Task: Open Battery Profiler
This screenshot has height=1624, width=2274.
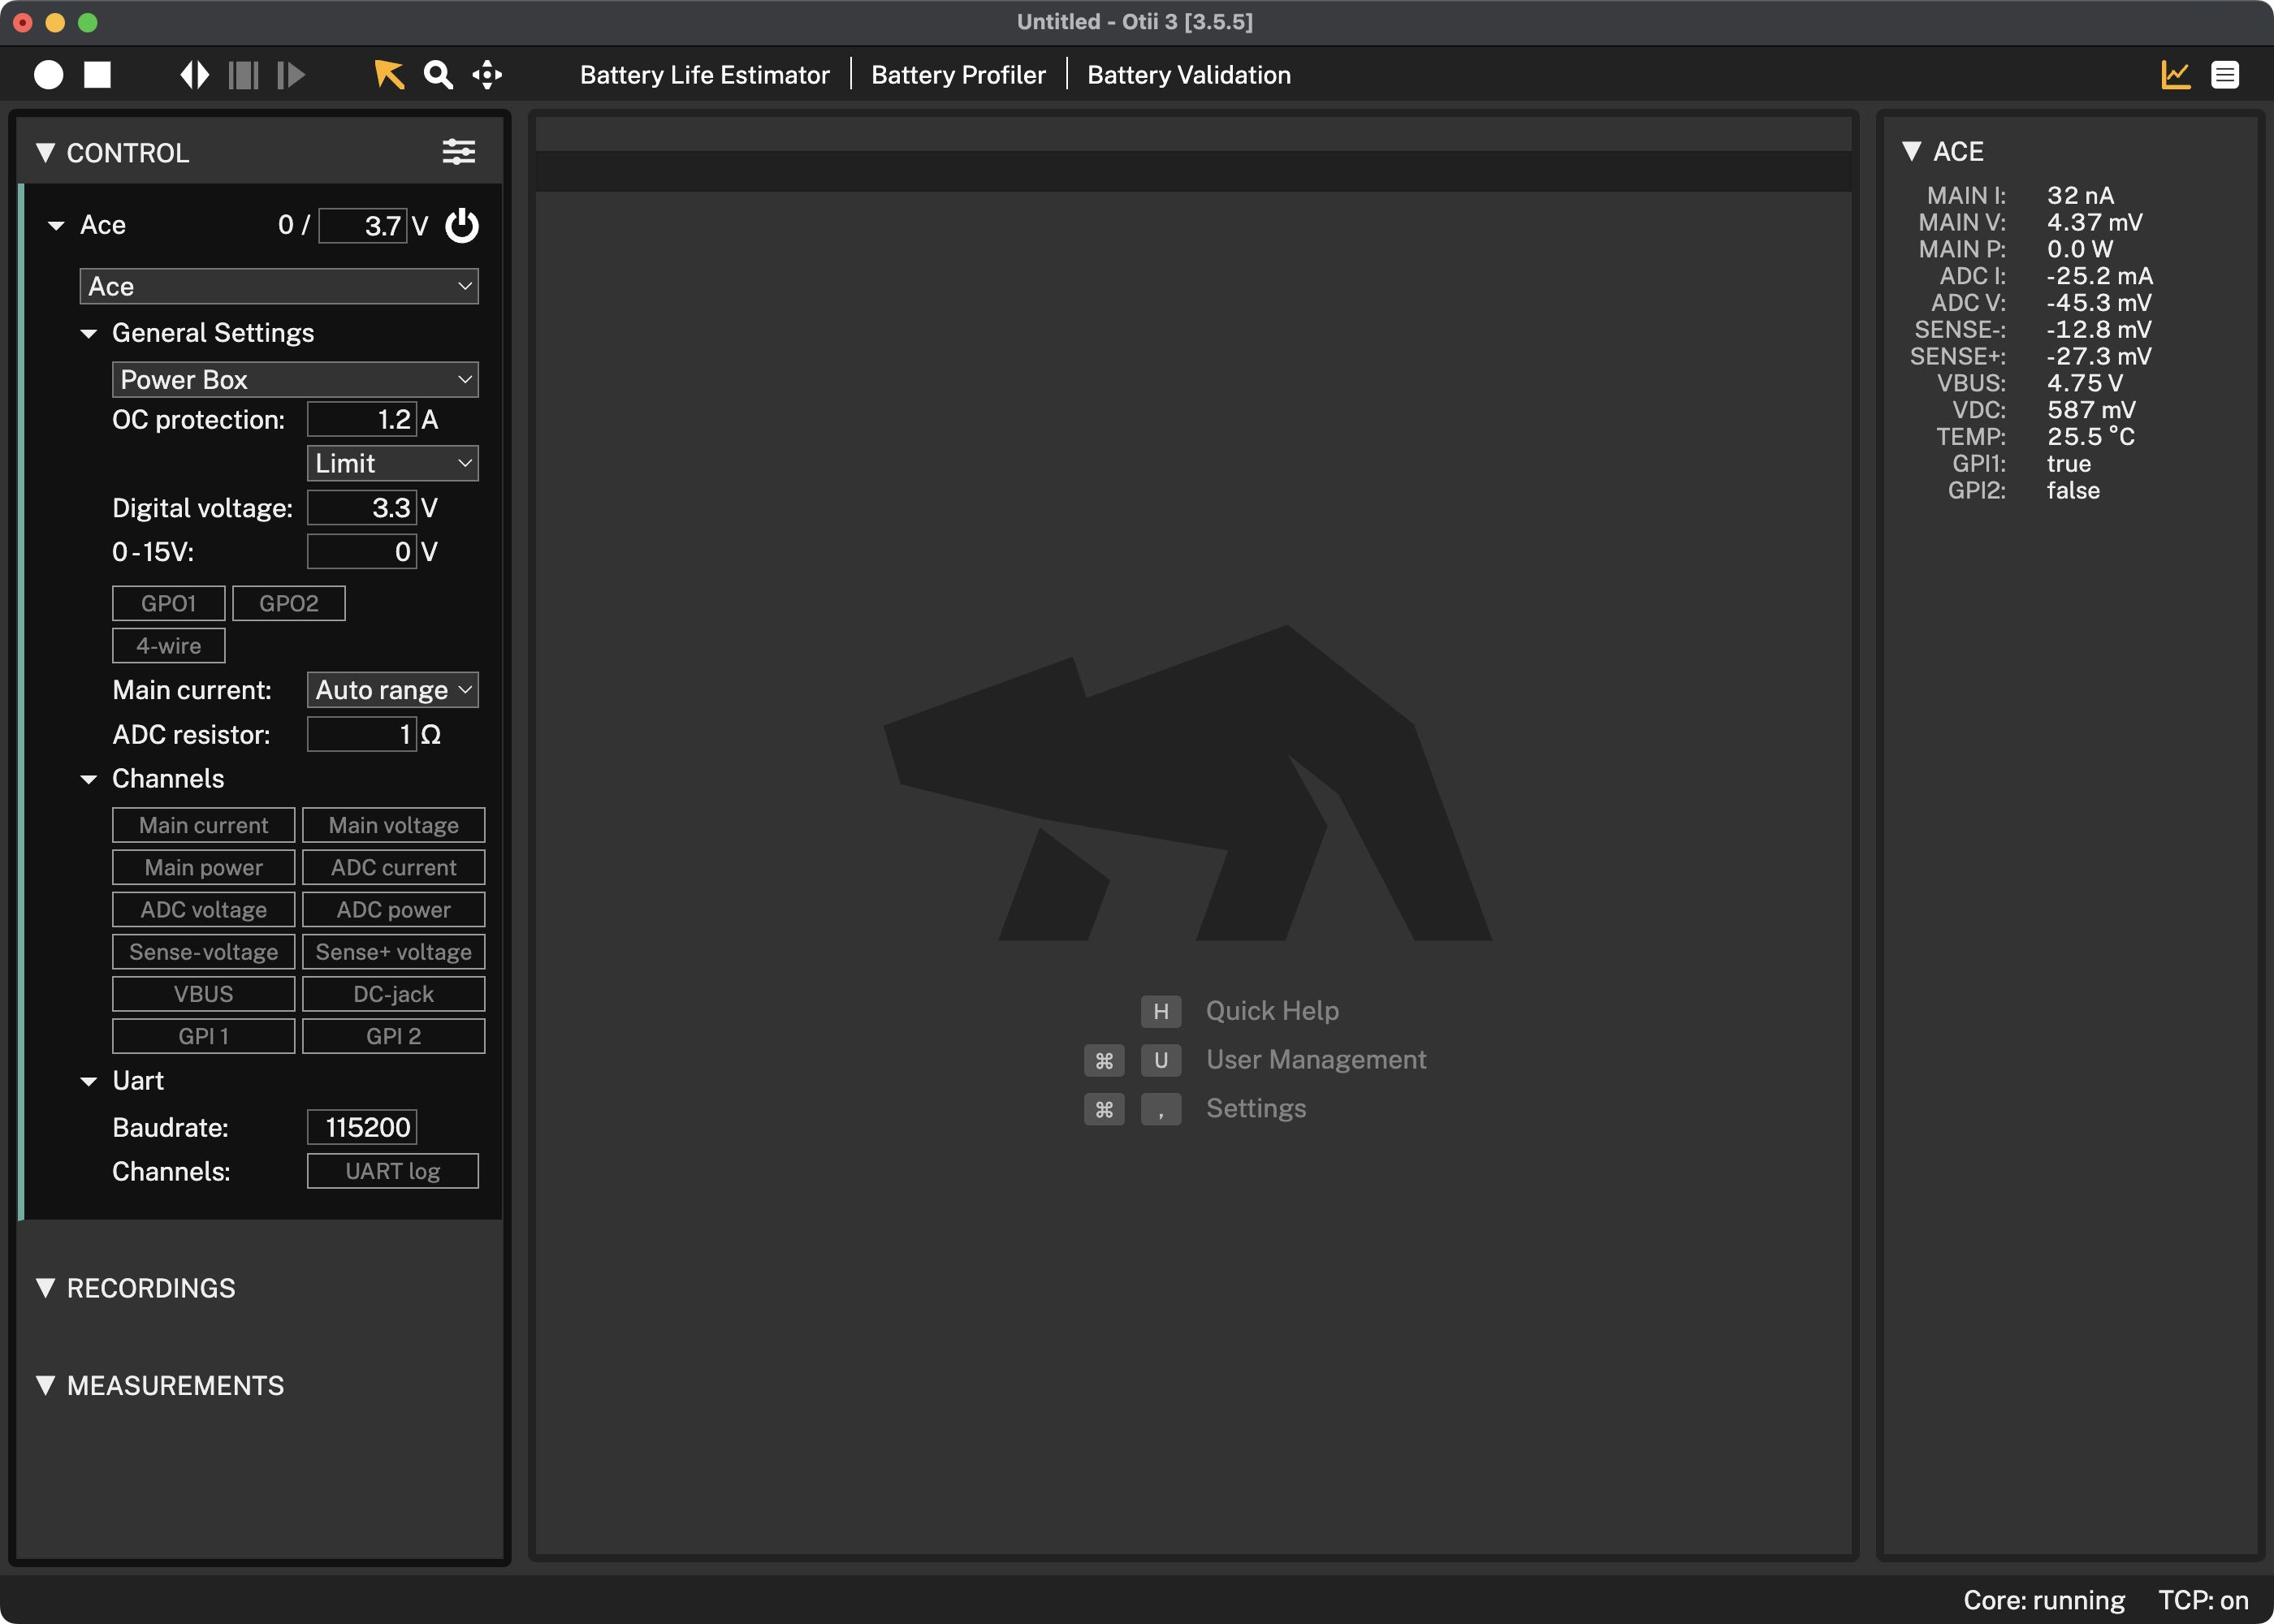Action: click(x=958, y=75)
